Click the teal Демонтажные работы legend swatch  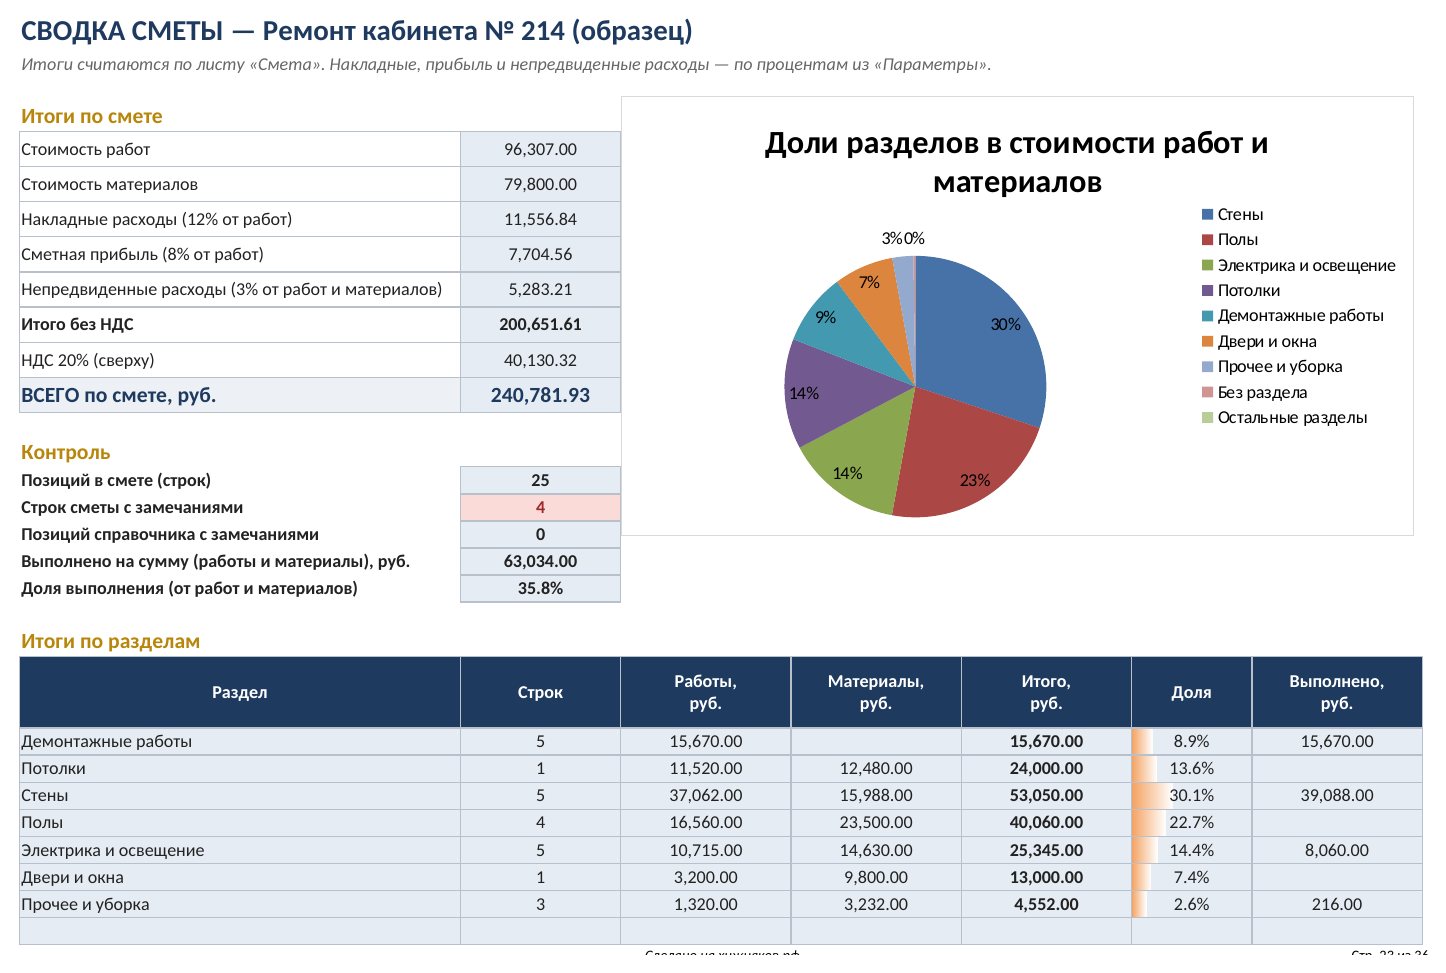point(1207,316)
